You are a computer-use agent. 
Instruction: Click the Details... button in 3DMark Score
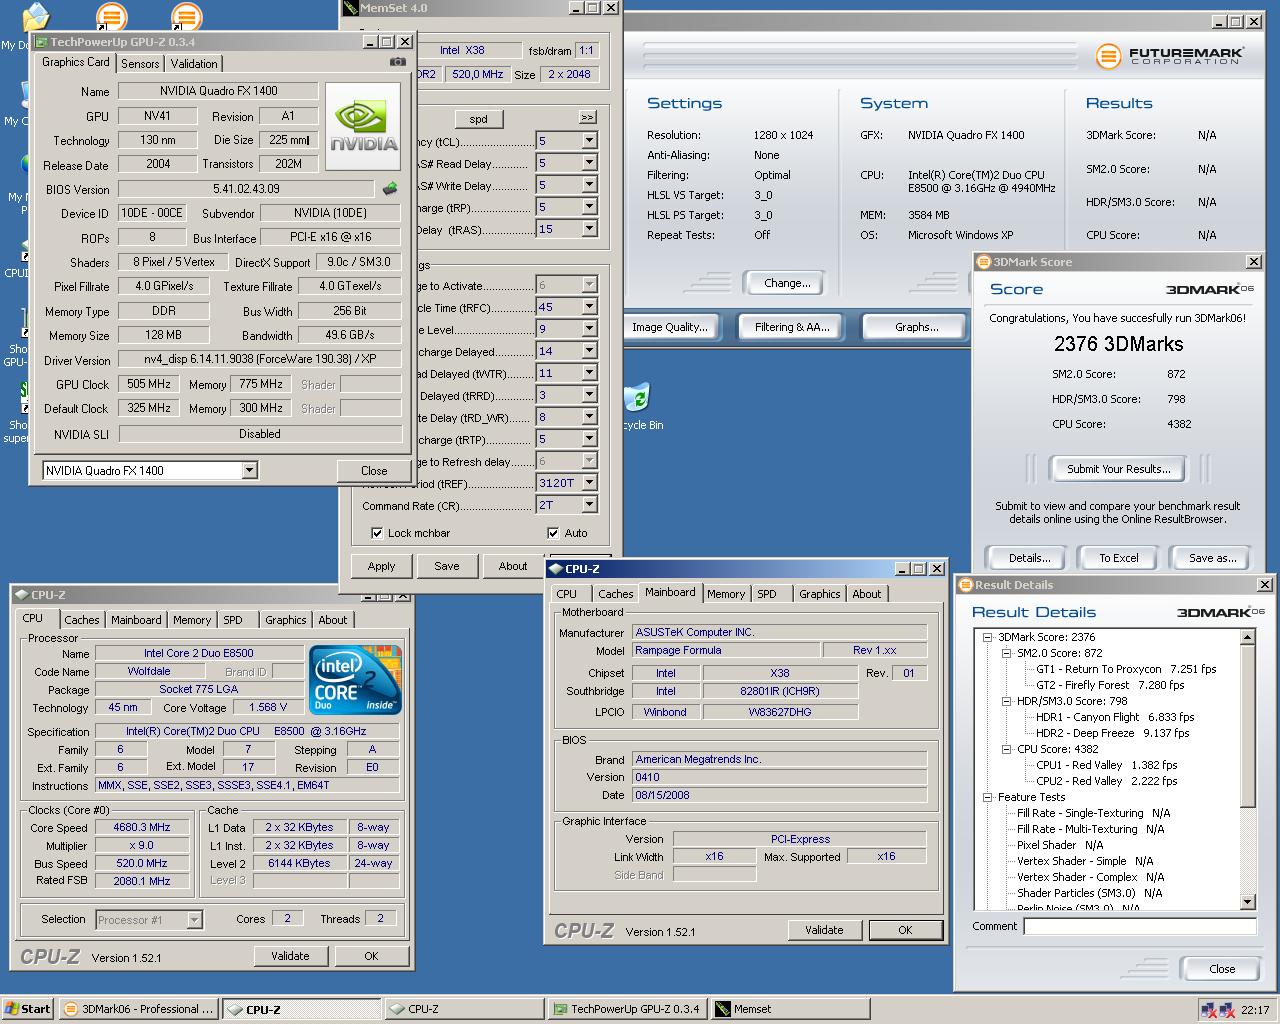(x=1029, y=558)
